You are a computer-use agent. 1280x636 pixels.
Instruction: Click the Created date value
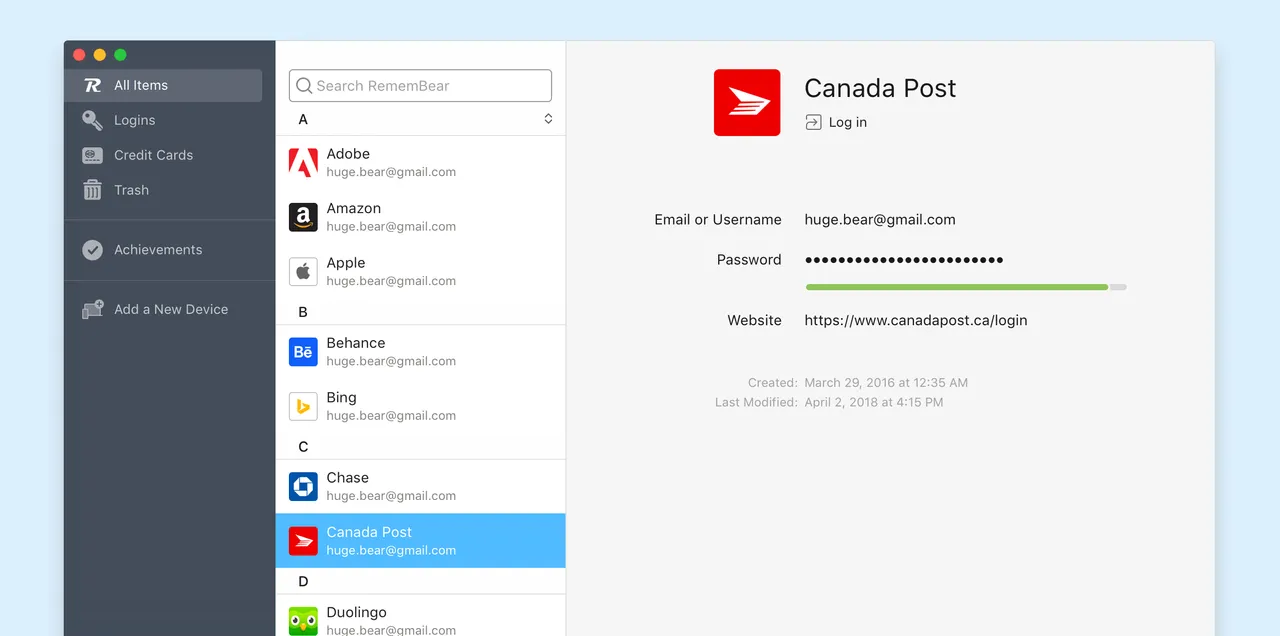(x=886, y=383)
